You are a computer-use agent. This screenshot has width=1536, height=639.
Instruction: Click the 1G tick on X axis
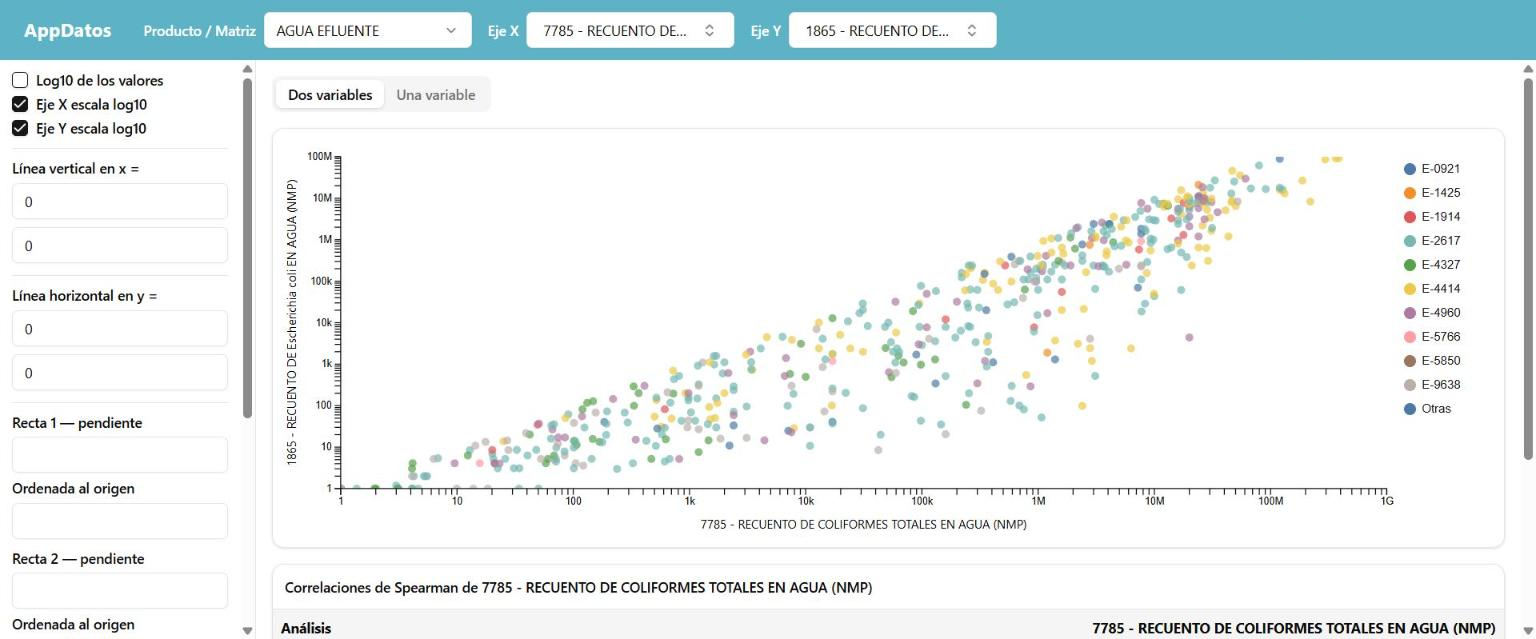pos(1386,501)
